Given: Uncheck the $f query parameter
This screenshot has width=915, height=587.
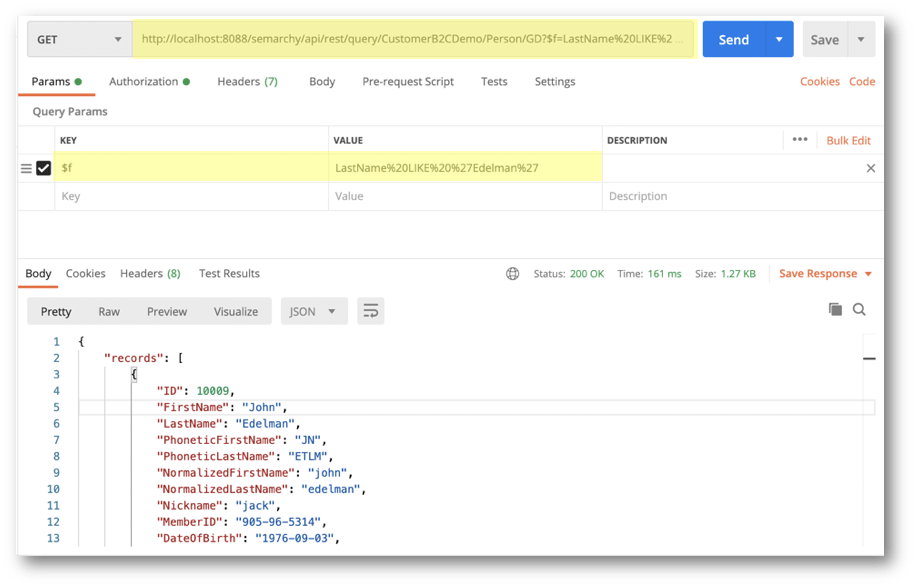Looking at the screenshot, I should tap(42, 167).
